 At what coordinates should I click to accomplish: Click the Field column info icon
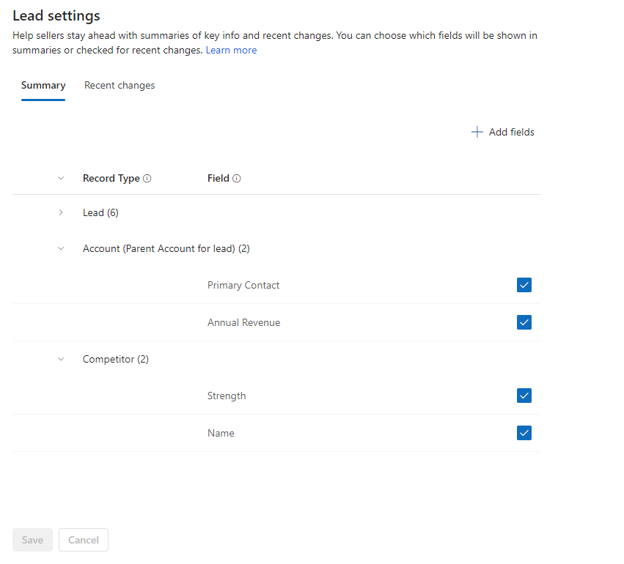[x=236, y=179]
